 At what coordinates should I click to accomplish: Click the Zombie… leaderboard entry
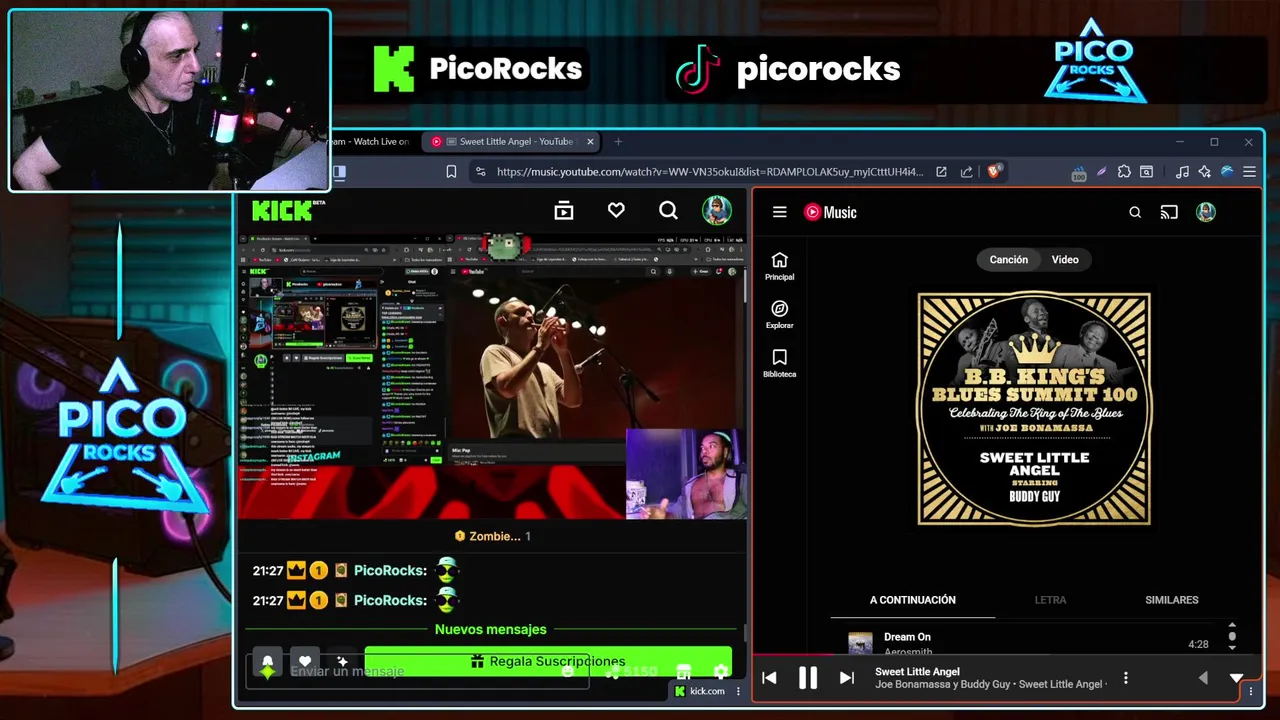click(493, 536)
